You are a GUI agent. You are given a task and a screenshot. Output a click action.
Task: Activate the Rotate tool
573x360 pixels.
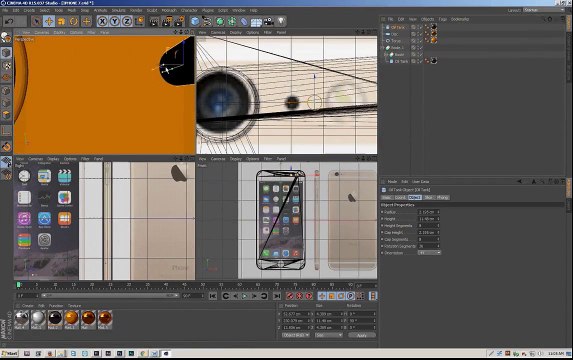click(73, 21)
